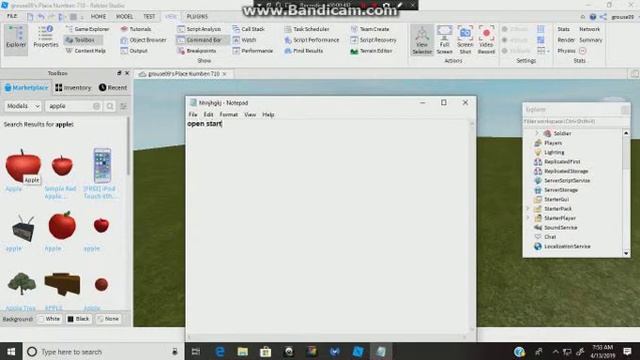Open Notepad File menu

click(193, 115)
